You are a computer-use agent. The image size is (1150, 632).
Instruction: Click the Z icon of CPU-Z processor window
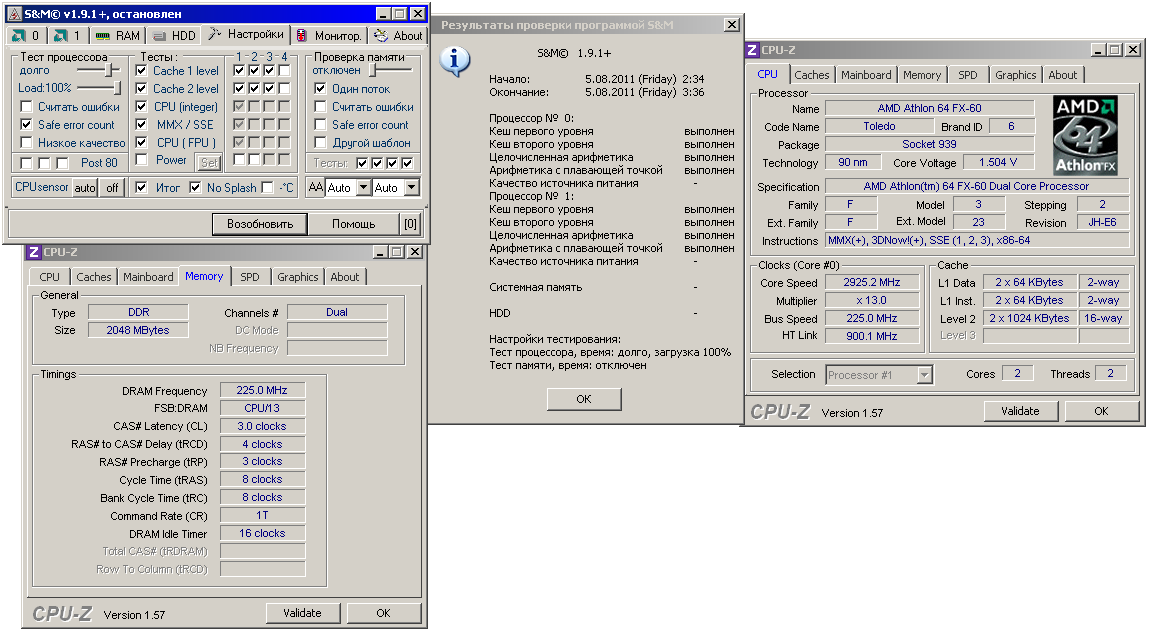[752, 50]
